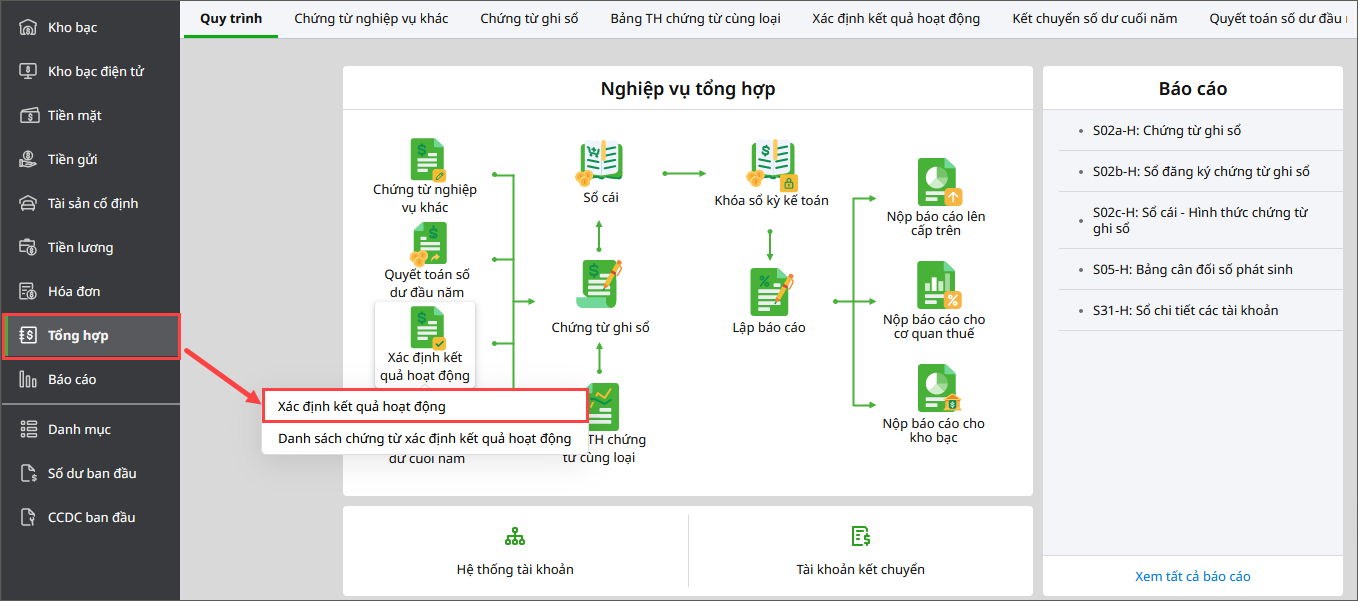Open Nộp báo cáo lên cấp trên icon
1358x601 pixels.
(939, 183)
